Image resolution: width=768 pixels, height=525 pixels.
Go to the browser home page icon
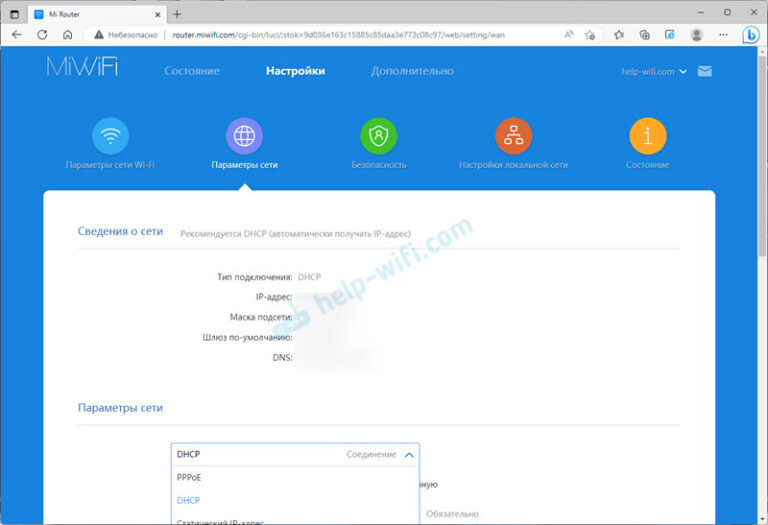pos(68,35)
